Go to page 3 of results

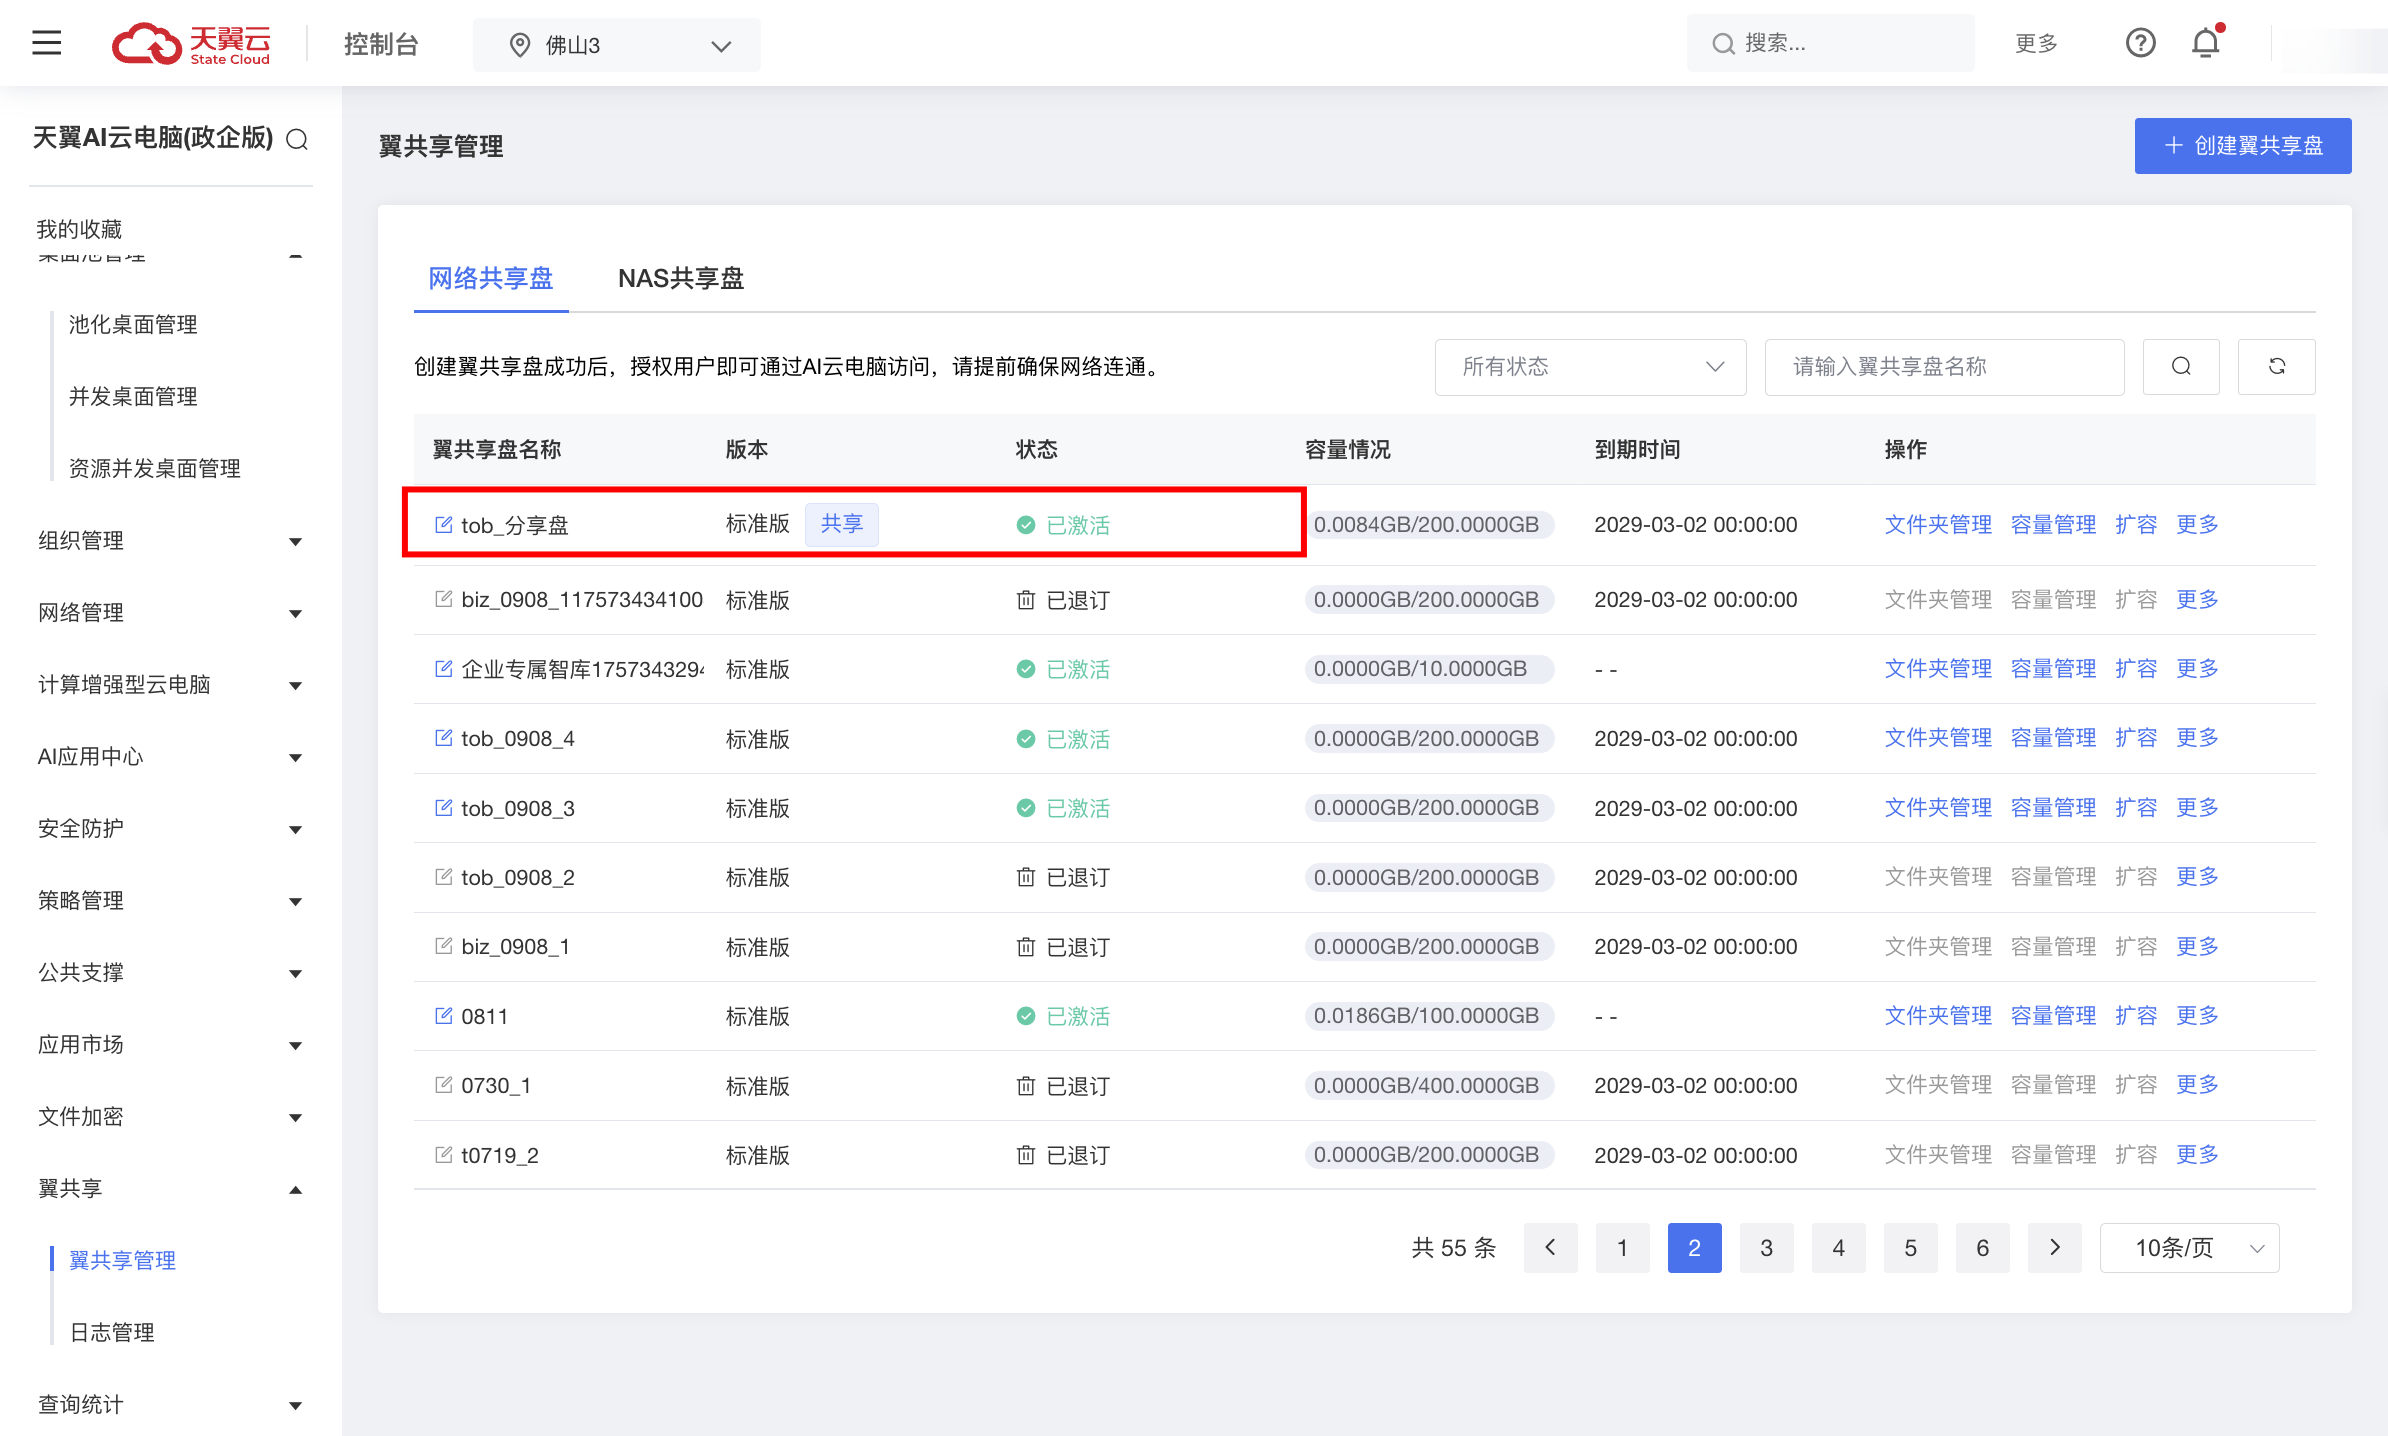coord(1766,1248)
